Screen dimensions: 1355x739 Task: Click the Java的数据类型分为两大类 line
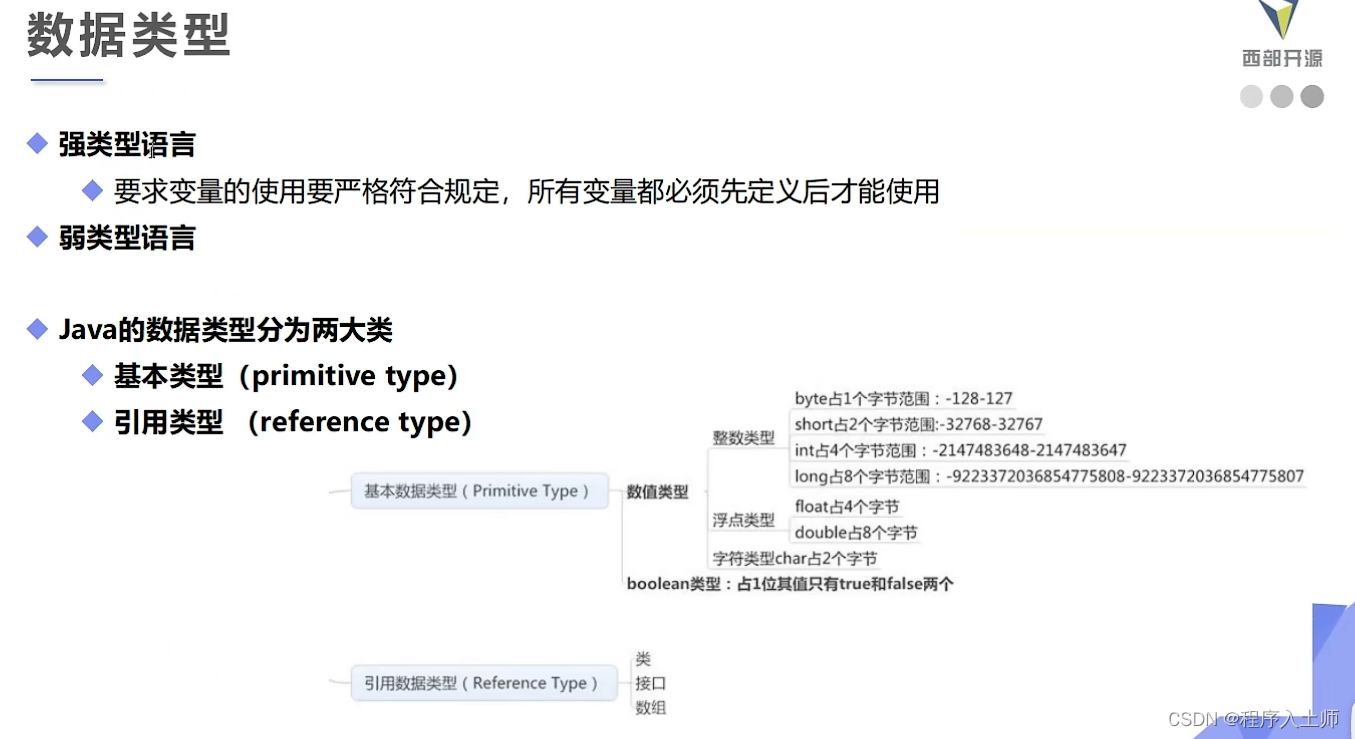(226, 330)
